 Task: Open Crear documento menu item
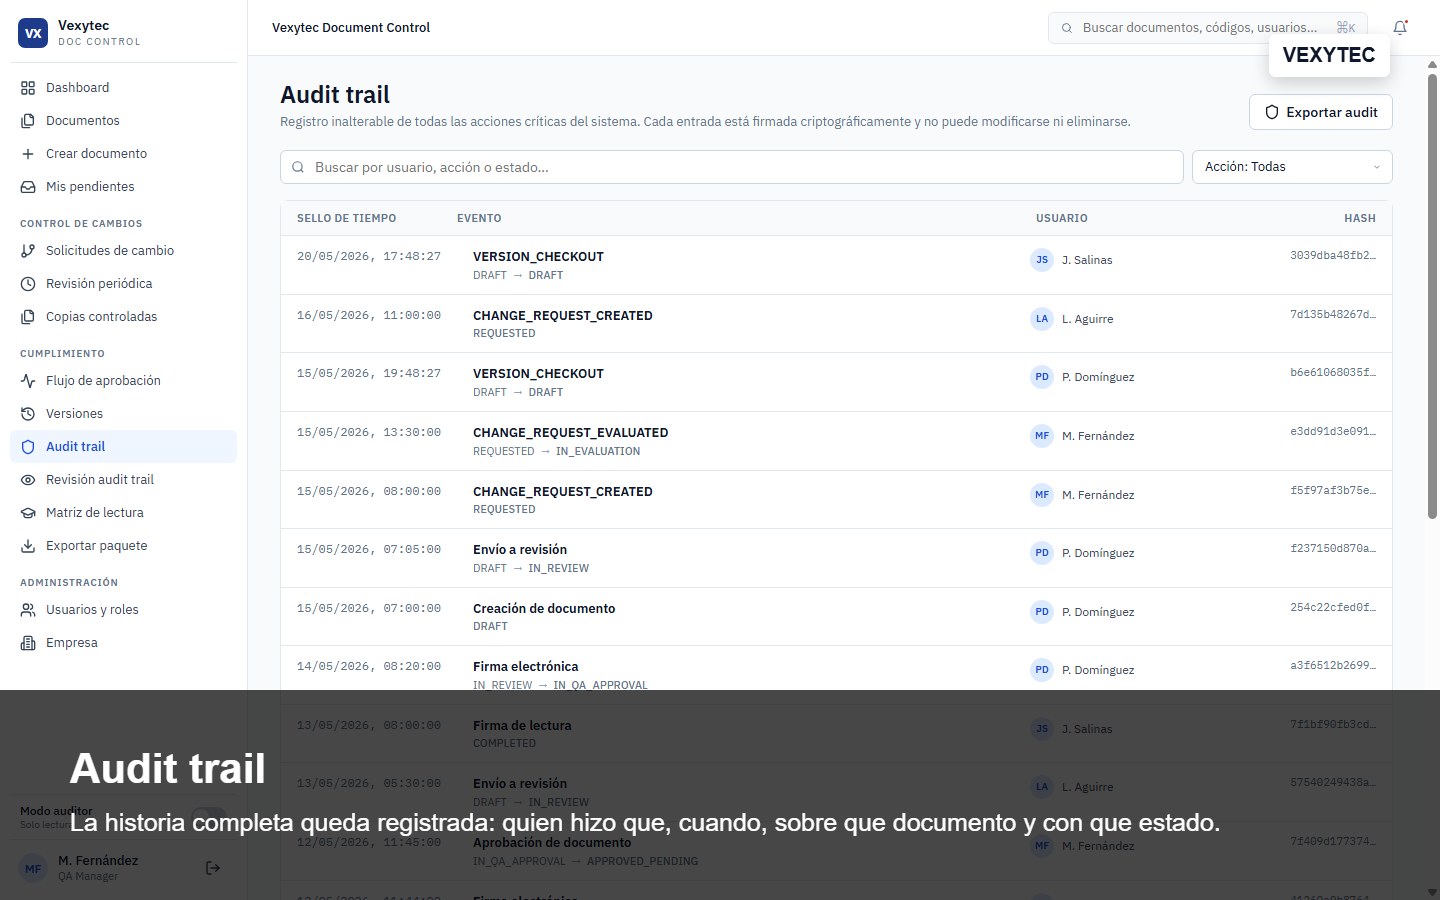[x=124, y=154]
